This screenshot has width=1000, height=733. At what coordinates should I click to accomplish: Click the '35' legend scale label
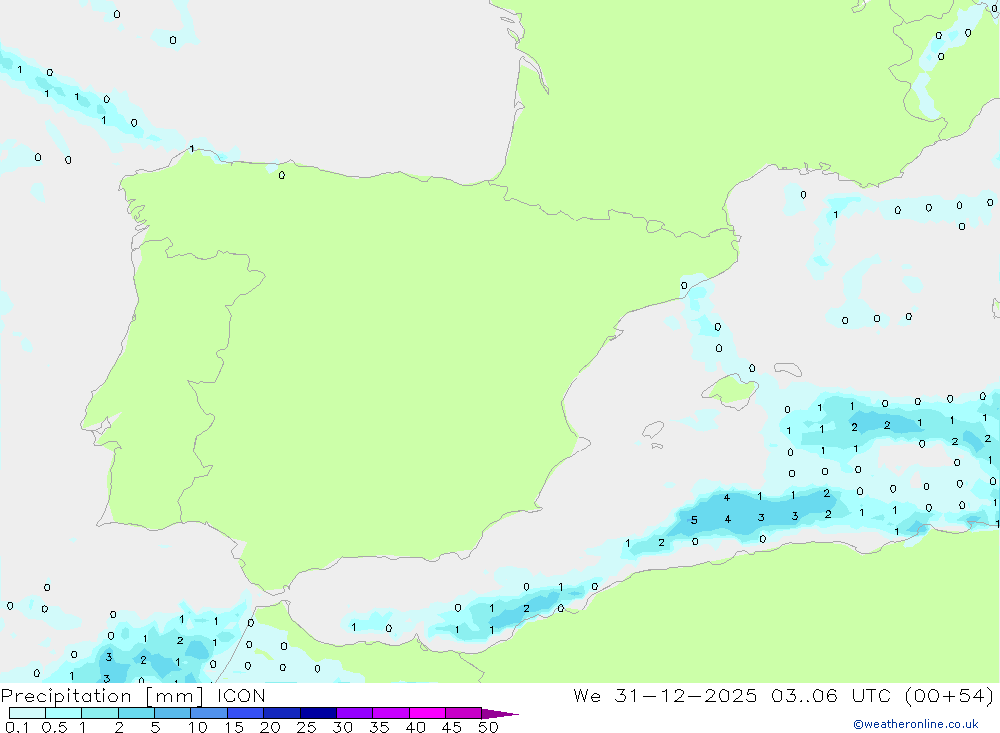(x=379, y=727)
